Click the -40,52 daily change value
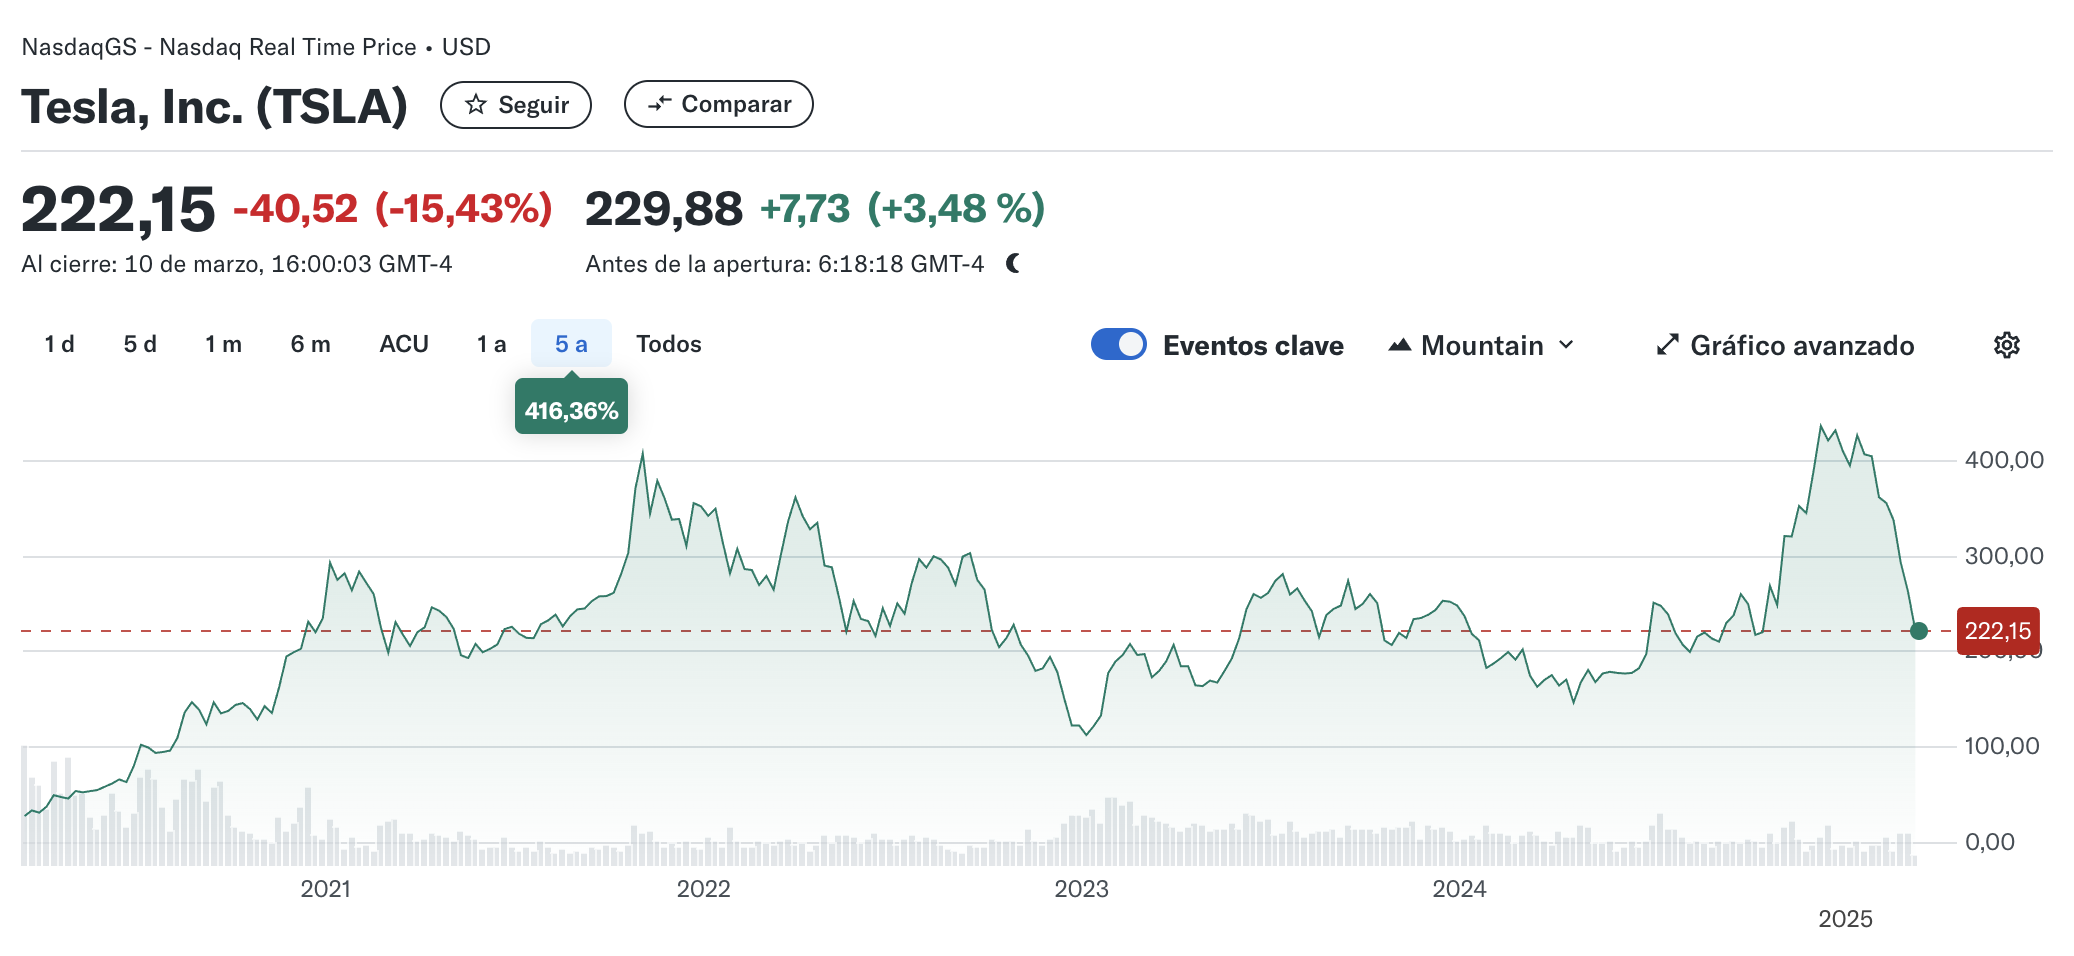 pyautogui.click(x=295, y=209)
